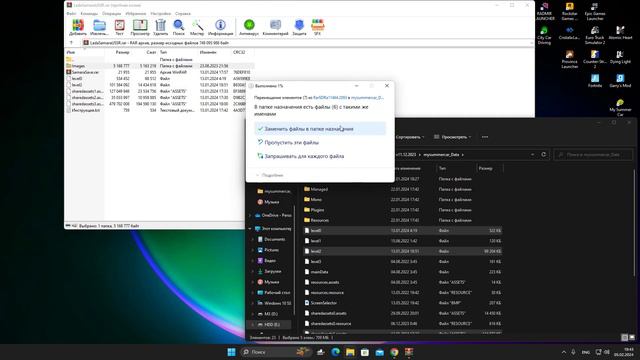Follow the mysummercar destination link in the copy dialog
This screenshot has height=360, width=640.
click(367, 98)
